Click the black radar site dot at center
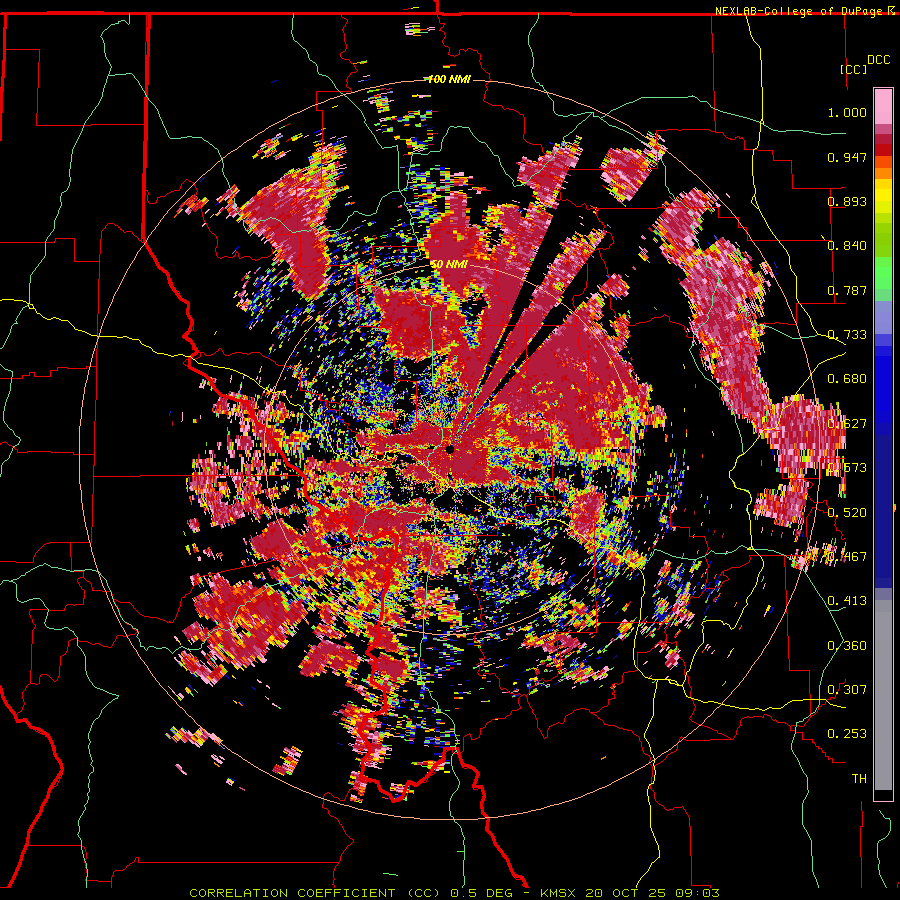The width and height of the screenshot is (900, 900). 450,449
